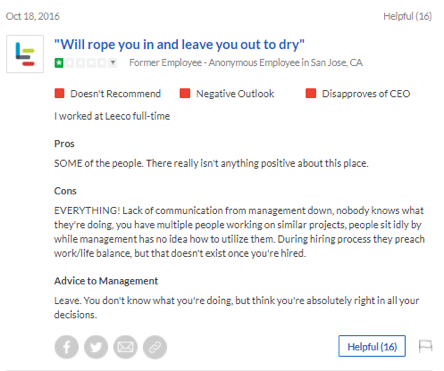This screenshot has height=371, width=444.
Task: Click the Cons section heading
Action: [x=65, y=191]
